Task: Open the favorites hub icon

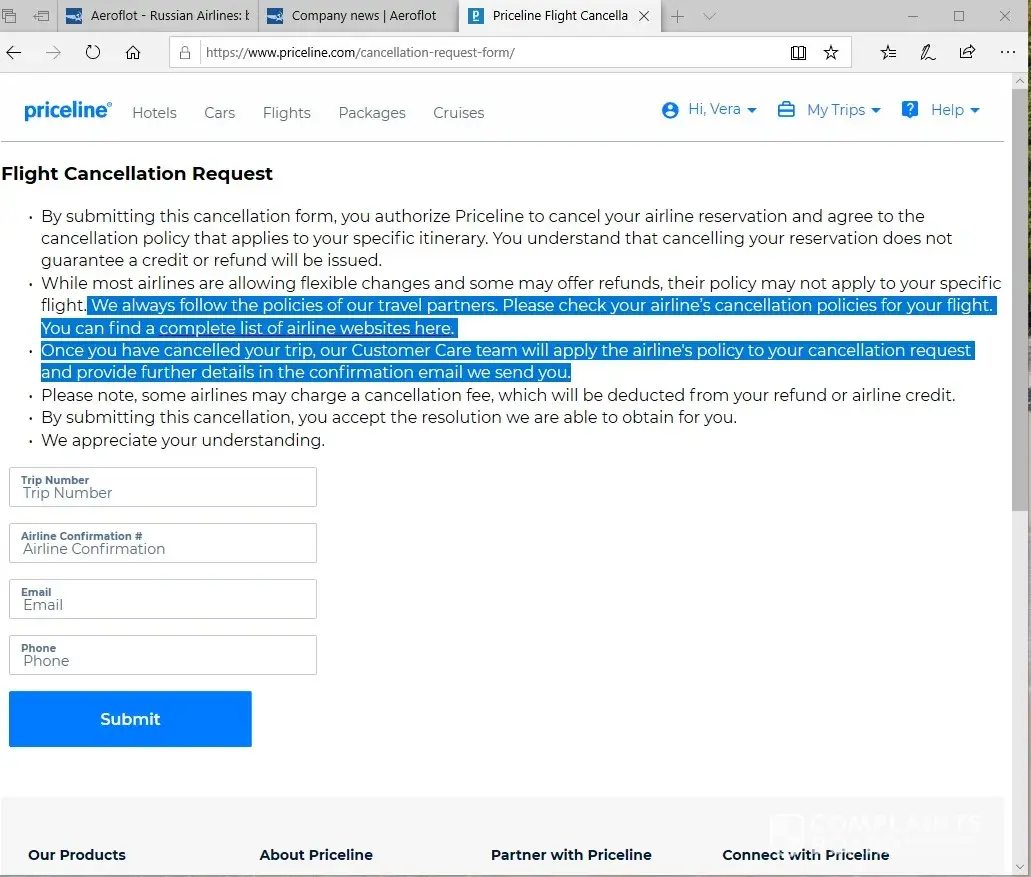Action: (888, 53)
